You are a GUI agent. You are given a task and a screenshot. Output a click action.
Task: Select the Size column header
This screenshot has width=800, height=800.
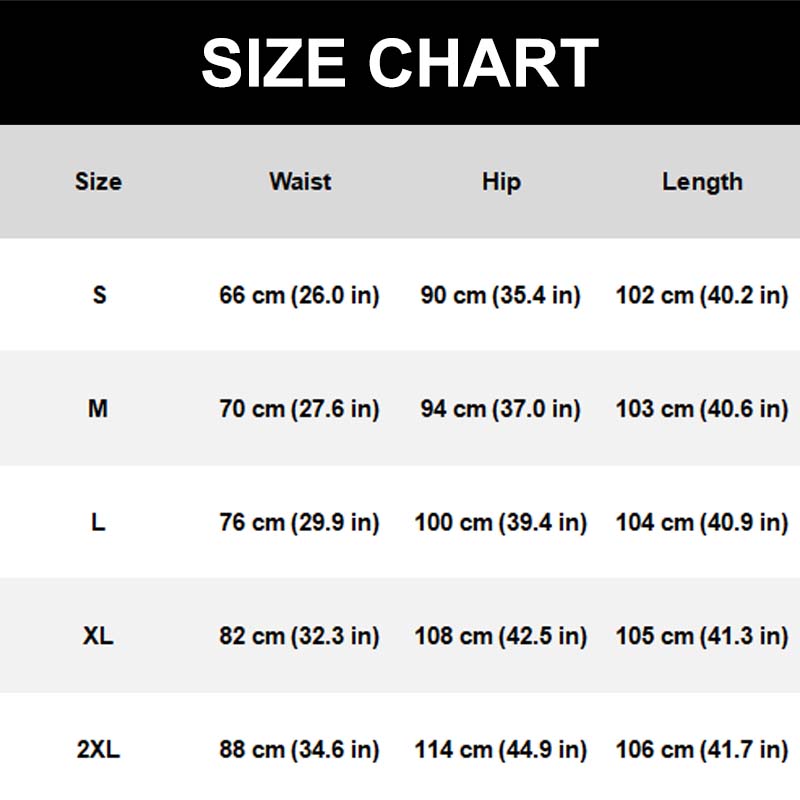coord(98,182)
